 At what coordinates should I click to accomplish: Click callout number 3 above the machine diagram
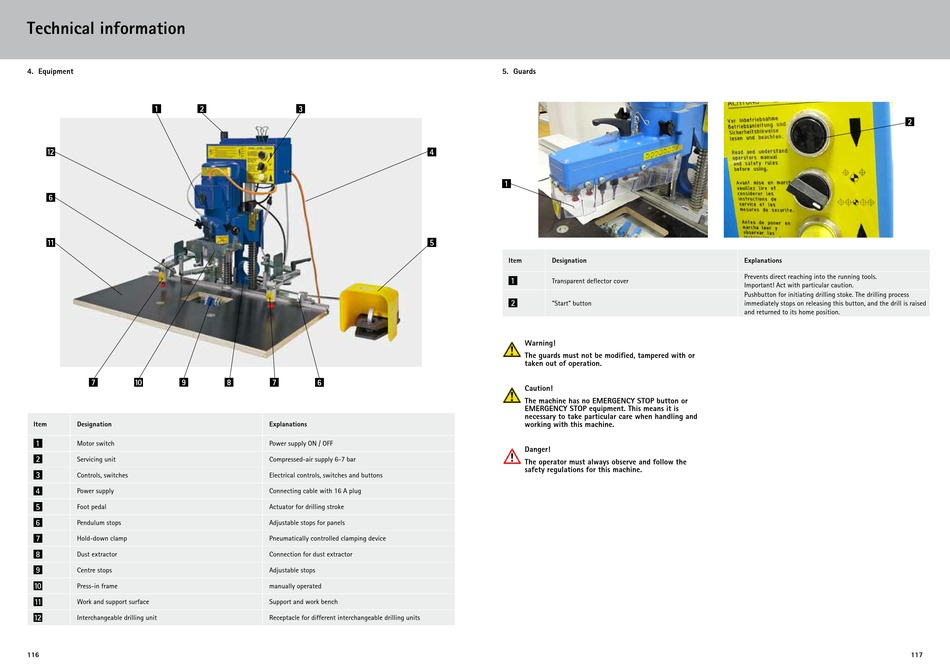(301, 108)
